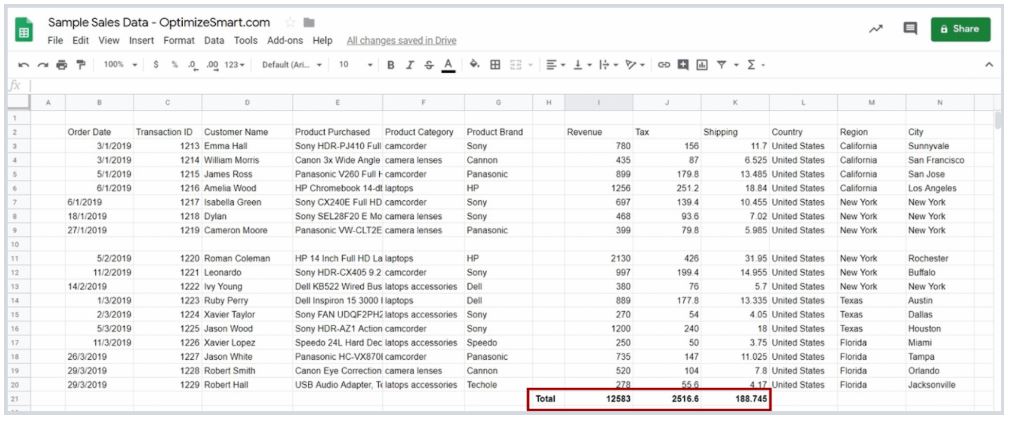The height and width of the screenshot is (421, 1010).
Task: Click the Google Sheets home icon
Action: pyautogui.click(x=24, y=30)
